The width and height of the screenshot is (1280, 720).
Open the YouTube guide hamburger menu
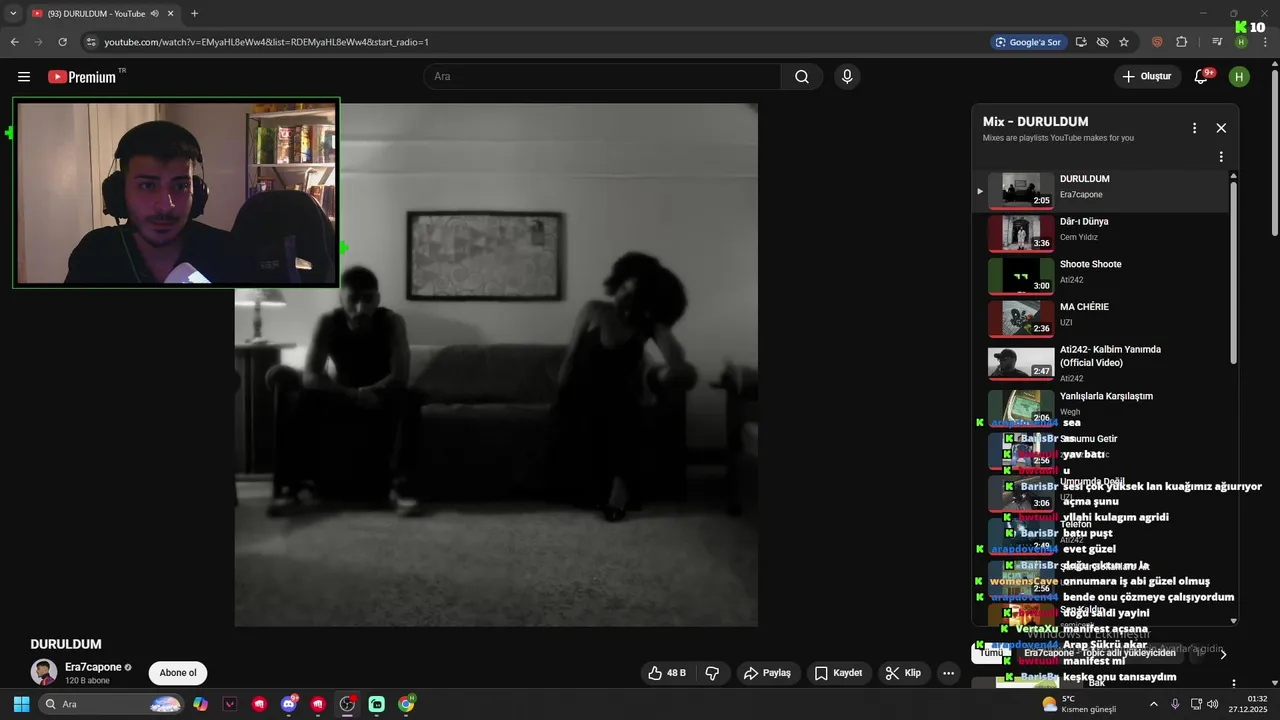(24, 77)
